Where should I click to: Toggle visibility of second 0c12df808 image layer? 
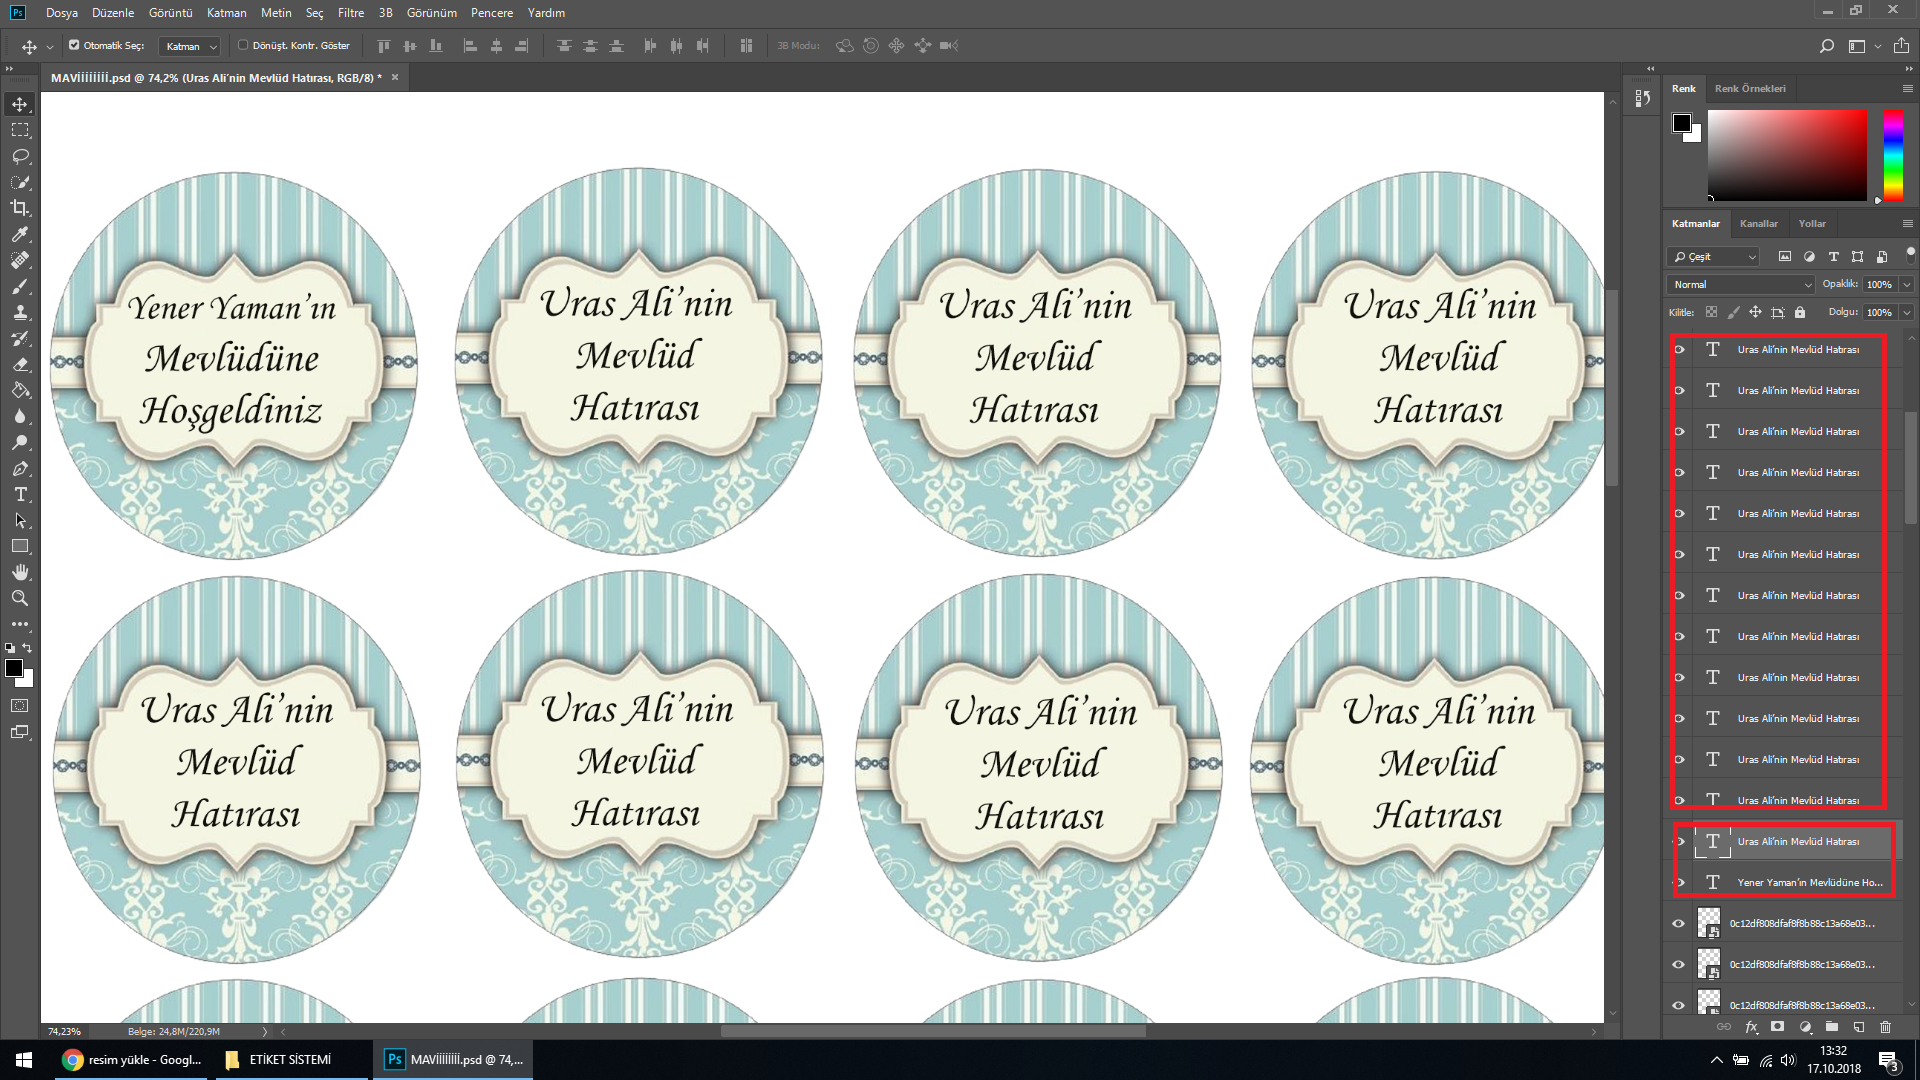[1680, 964]
